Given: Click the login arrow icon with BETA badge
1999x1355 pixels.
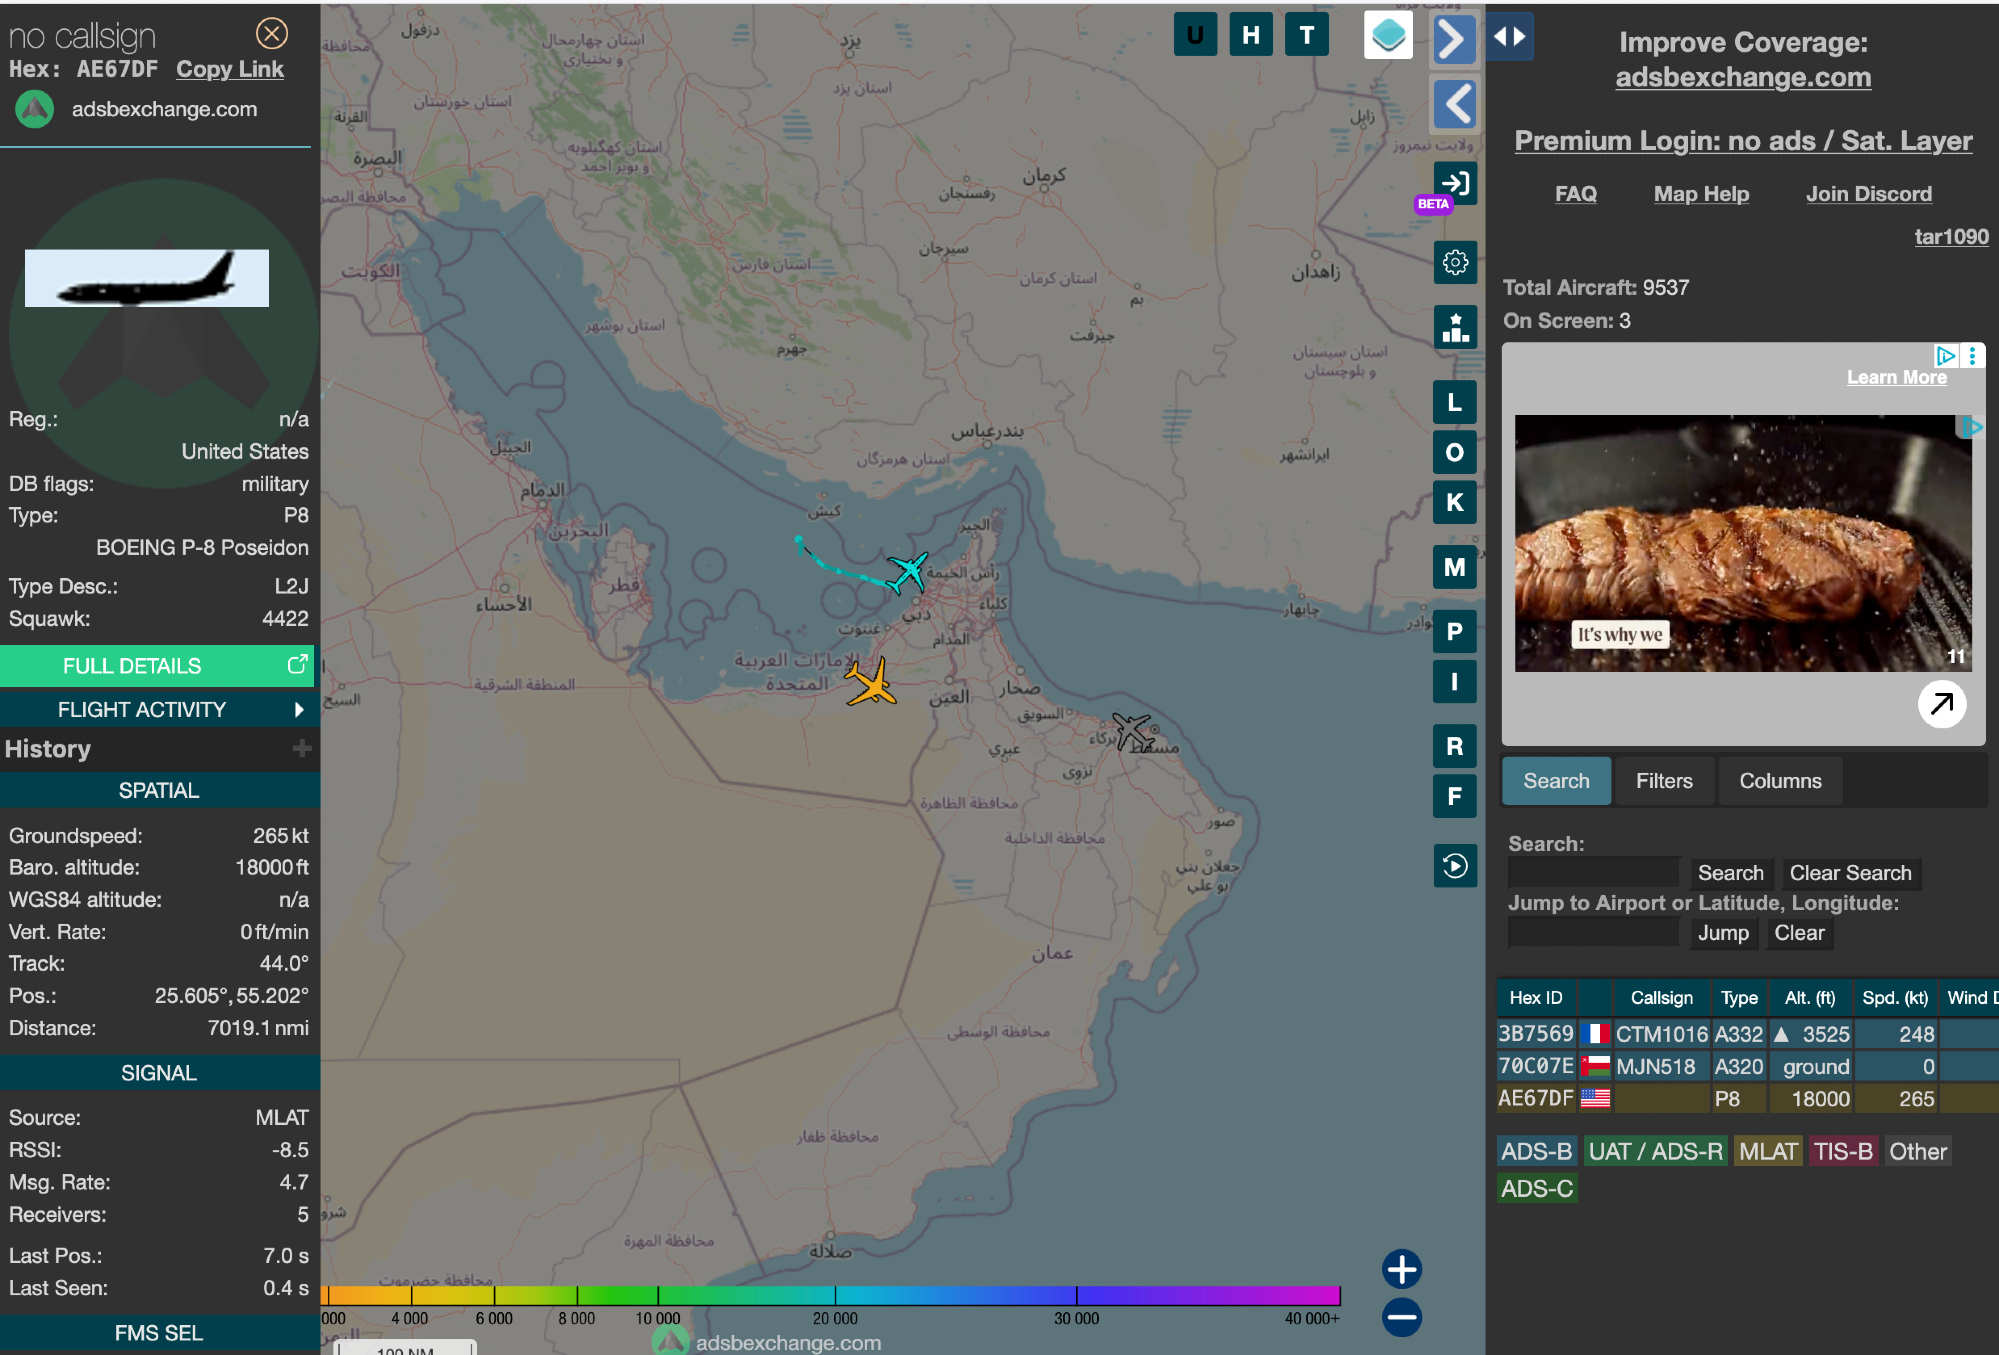Looking at the screenshot, I should (x=1455, y=183).
